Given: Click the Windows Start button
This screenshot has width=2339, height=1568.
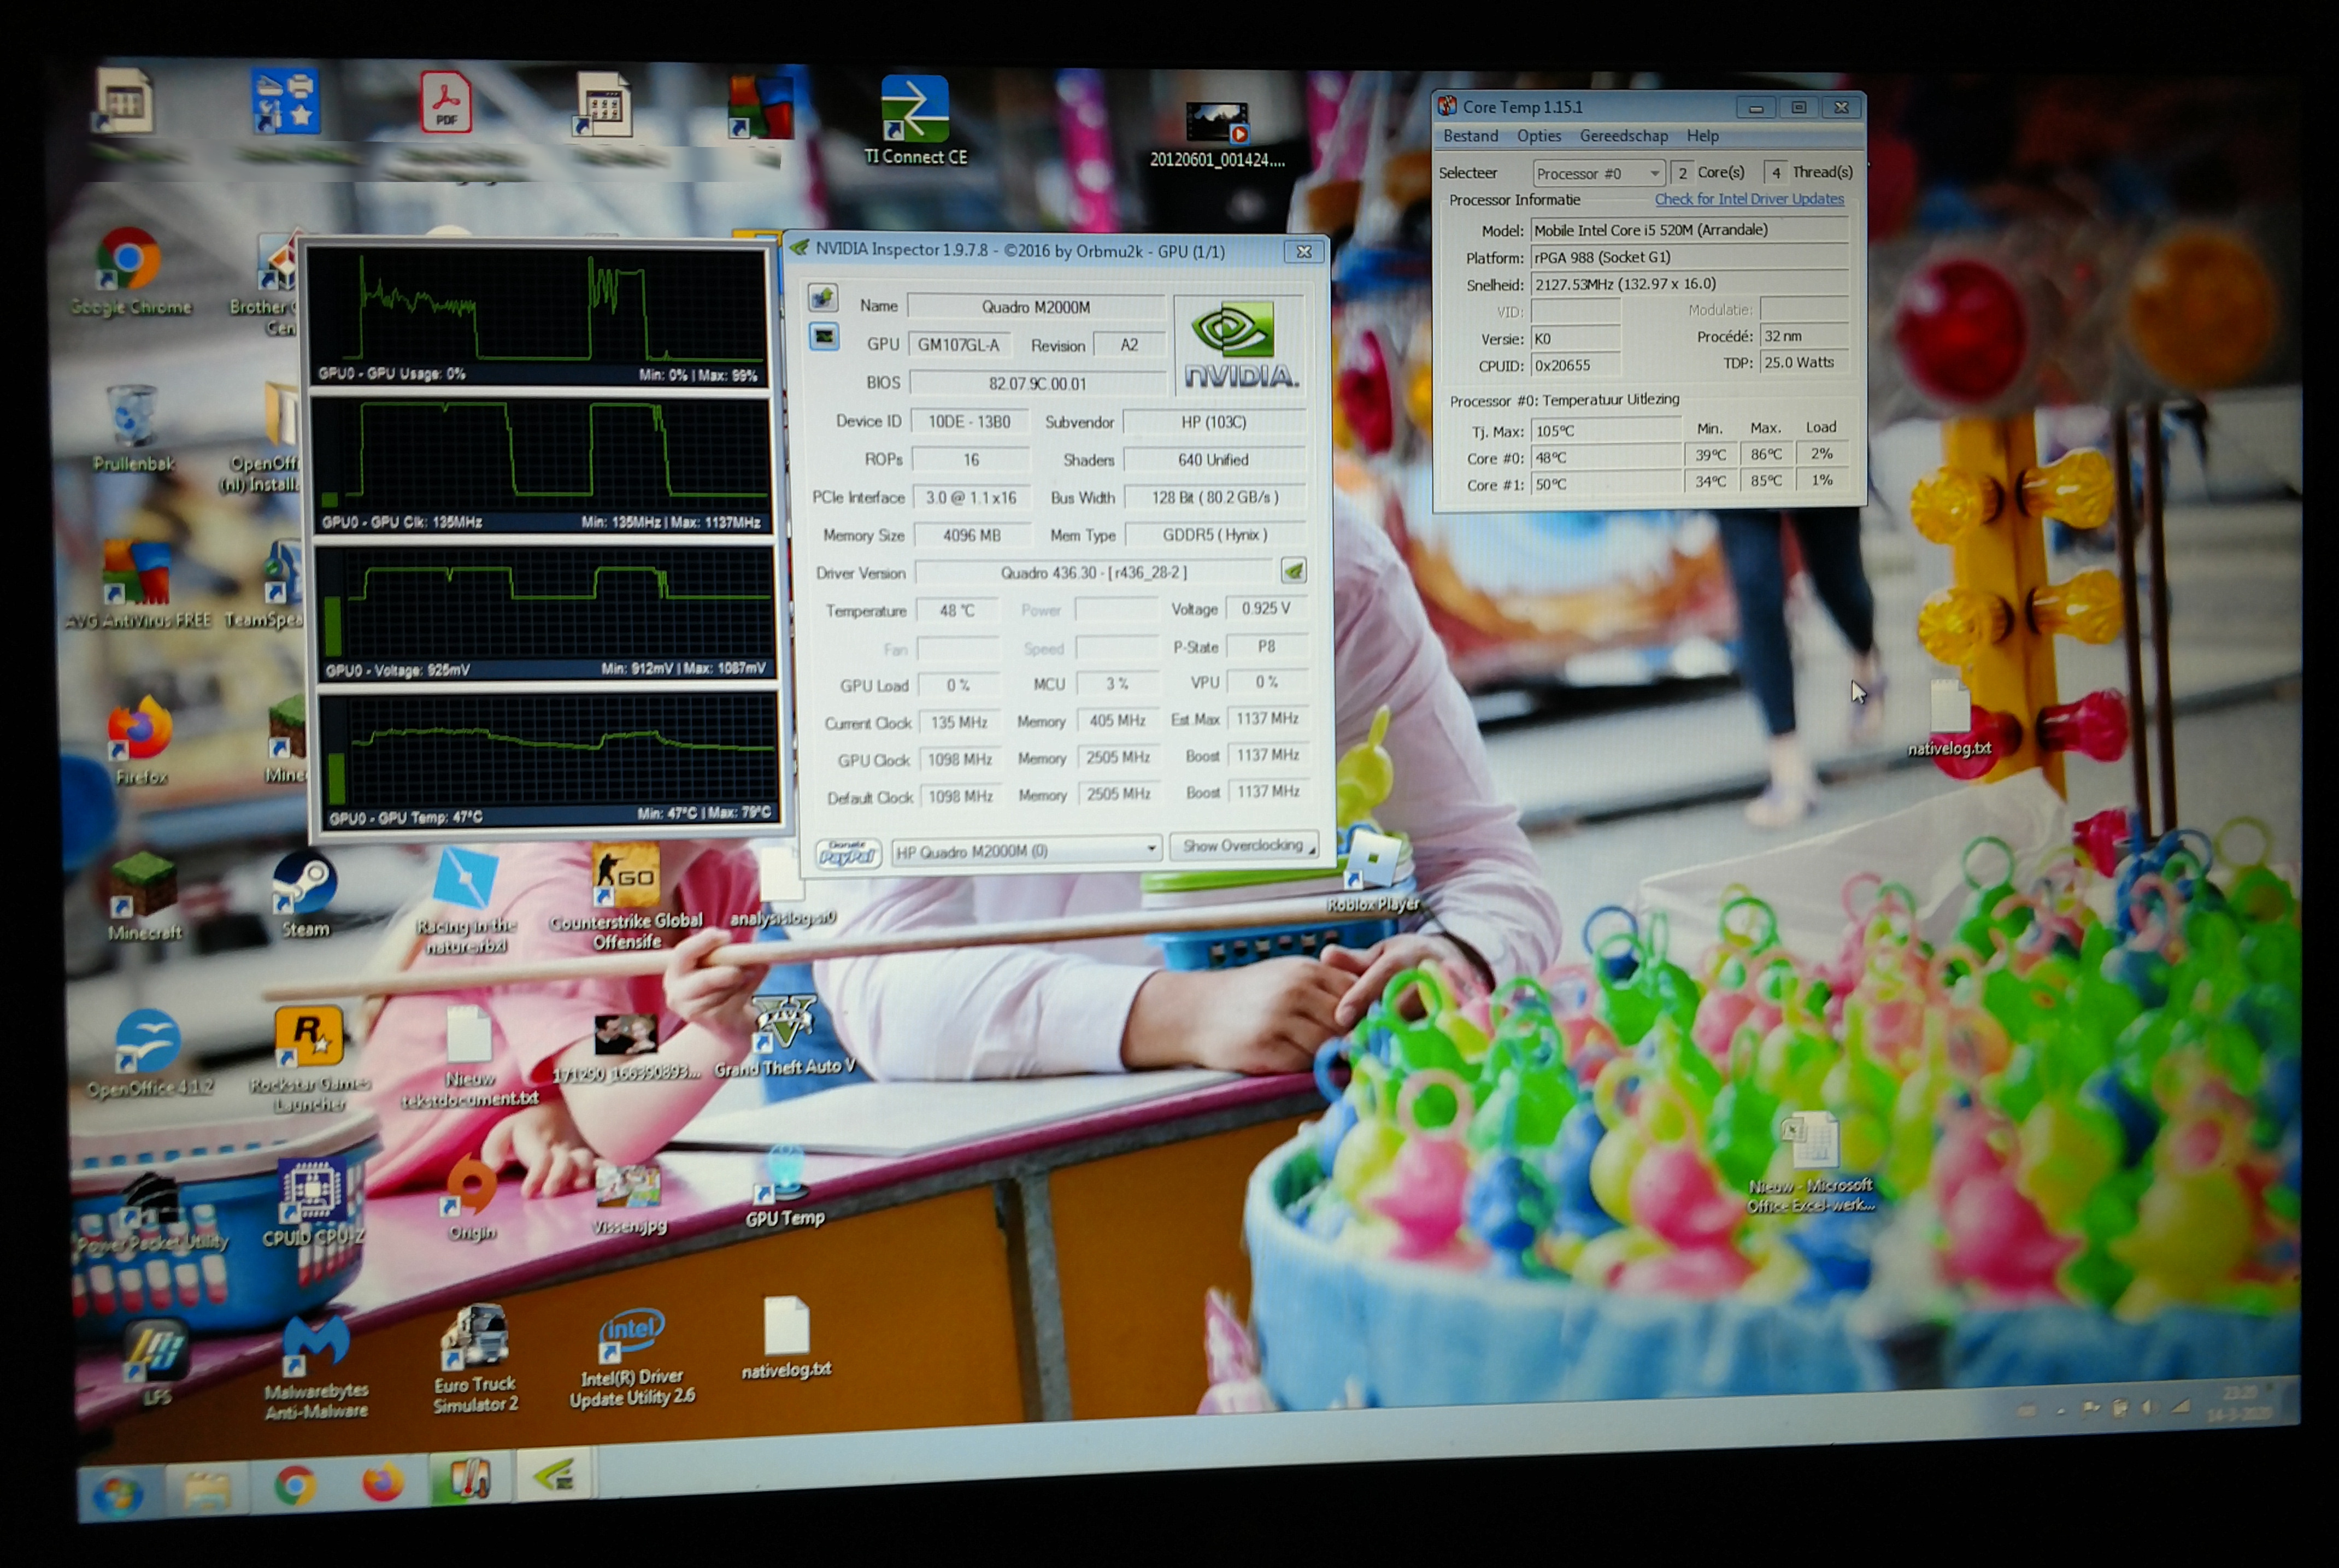Looking at the screenshot, I should click(118, 1493).
